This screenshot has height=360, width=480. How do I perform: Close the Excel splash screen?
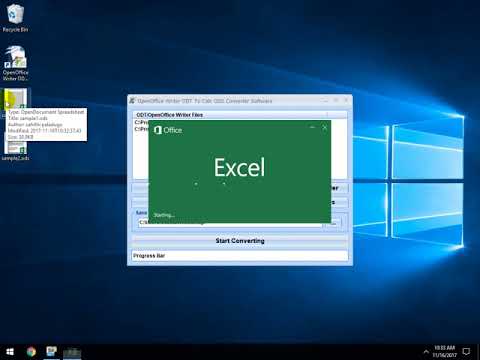coord(325,127)
